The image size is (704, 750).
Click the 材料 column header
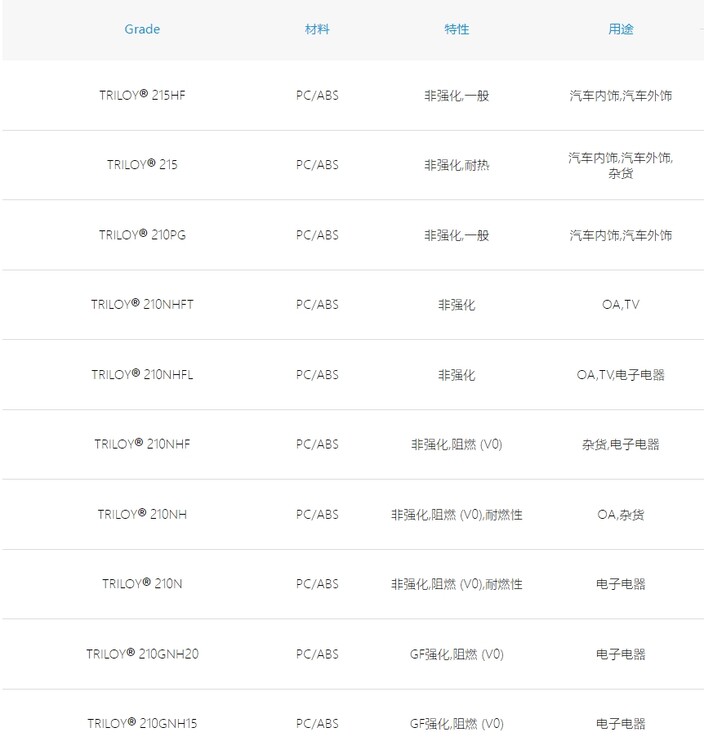317,29
